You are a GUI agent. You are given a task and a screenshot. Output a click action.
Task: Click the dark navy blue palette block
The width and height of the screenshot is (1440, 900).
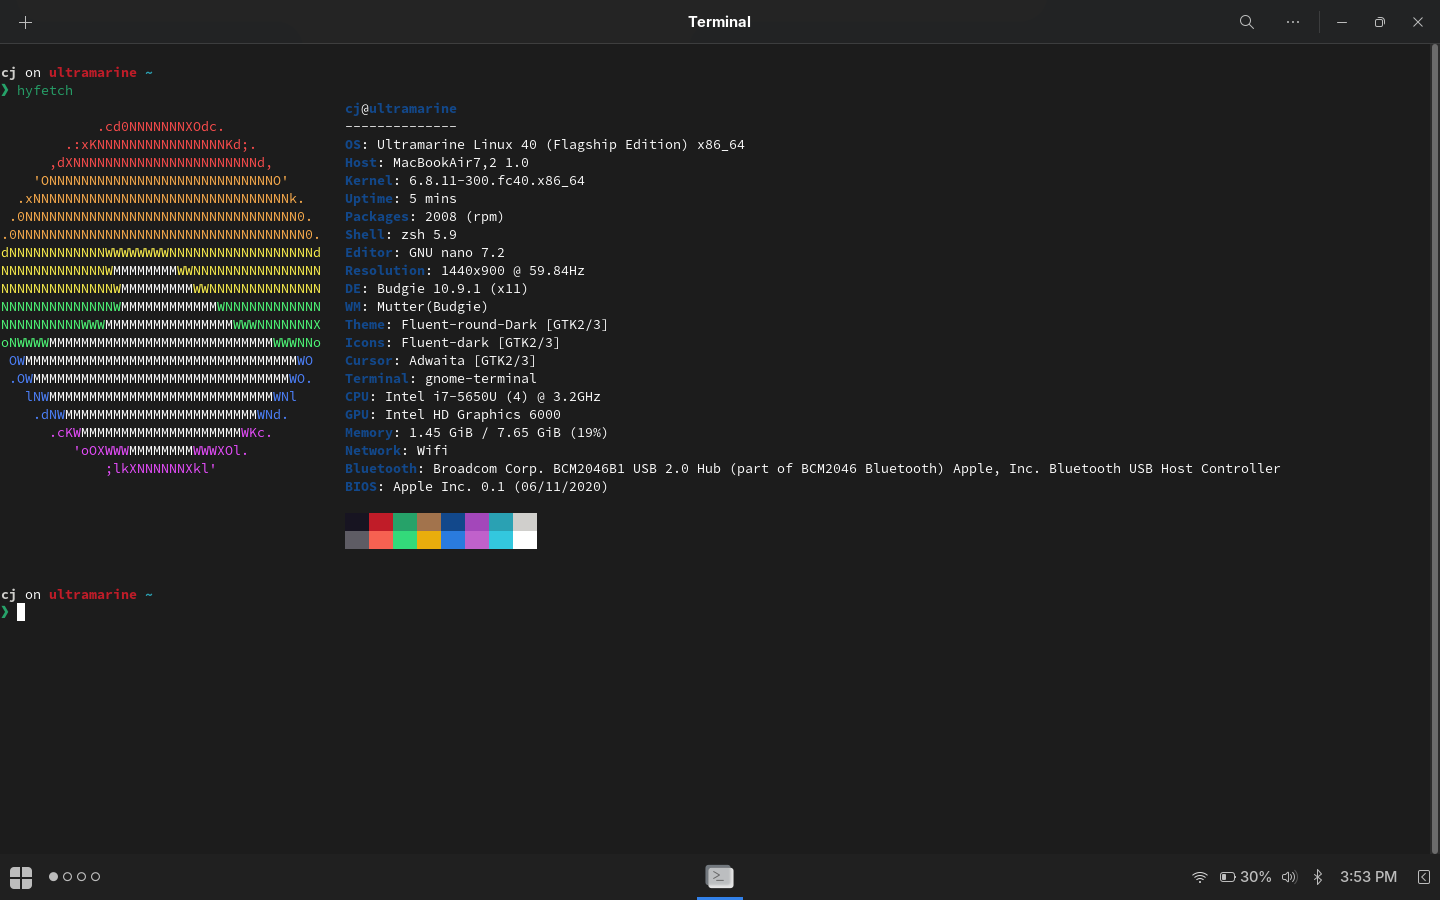453,522
